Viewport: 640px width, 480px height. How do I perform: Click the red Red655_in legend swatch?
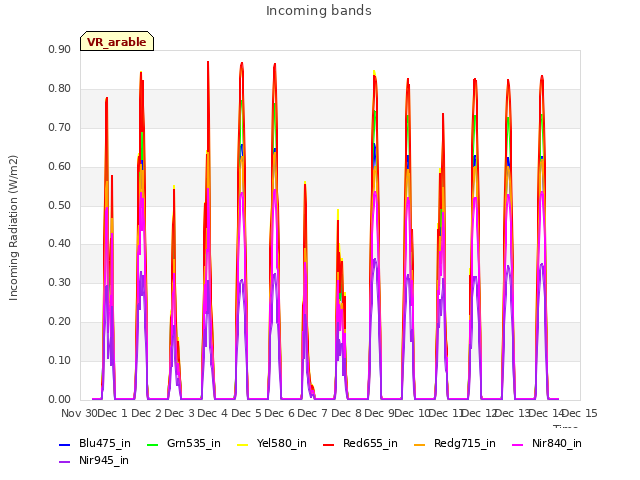coord(329,444)
